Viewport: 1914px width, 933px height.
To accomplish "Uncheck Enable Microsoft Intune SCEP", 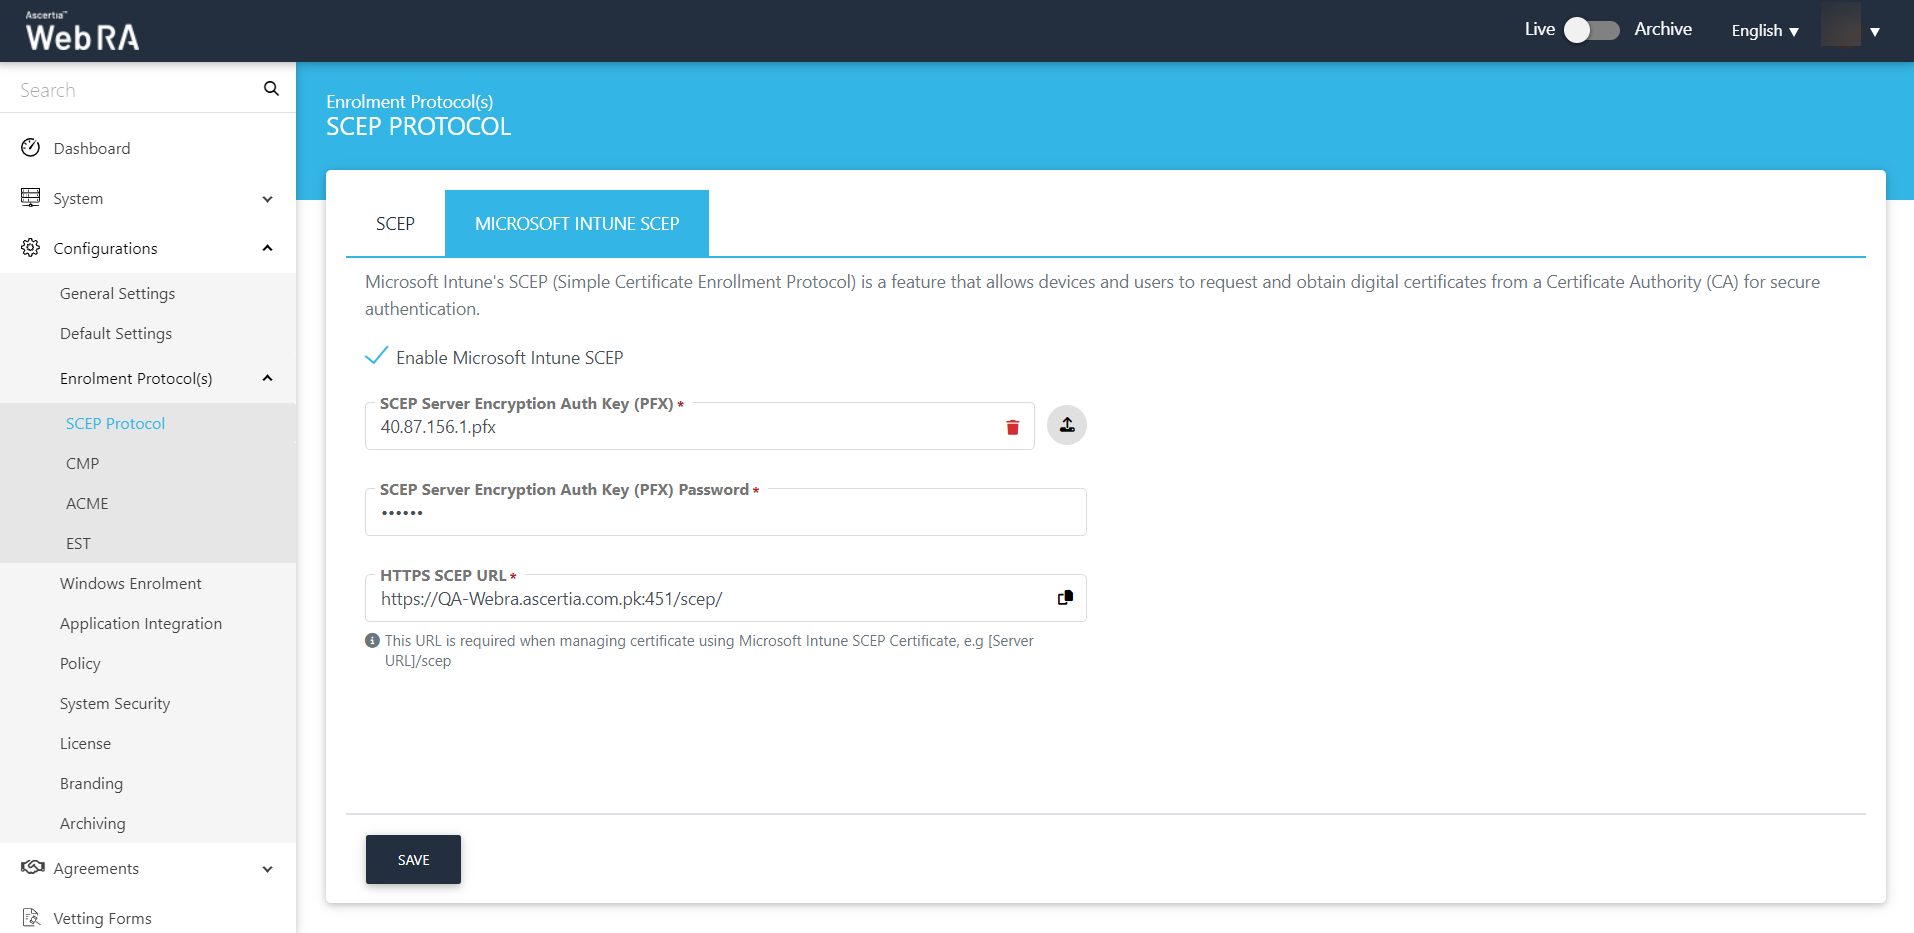I will tap(376, 356).
